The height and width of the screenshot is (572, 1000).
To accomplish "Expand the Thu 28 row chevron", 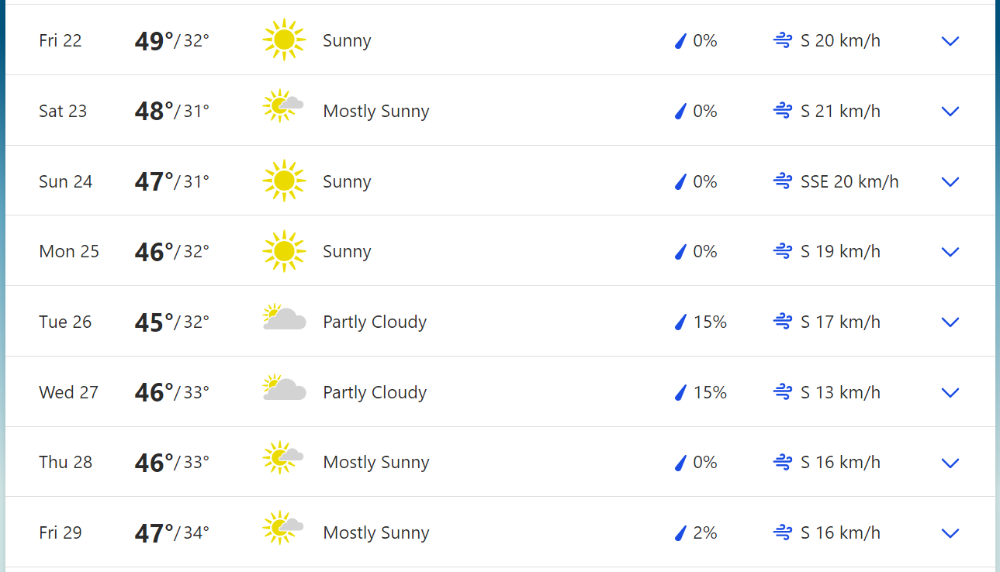I will tap(950, 463).
